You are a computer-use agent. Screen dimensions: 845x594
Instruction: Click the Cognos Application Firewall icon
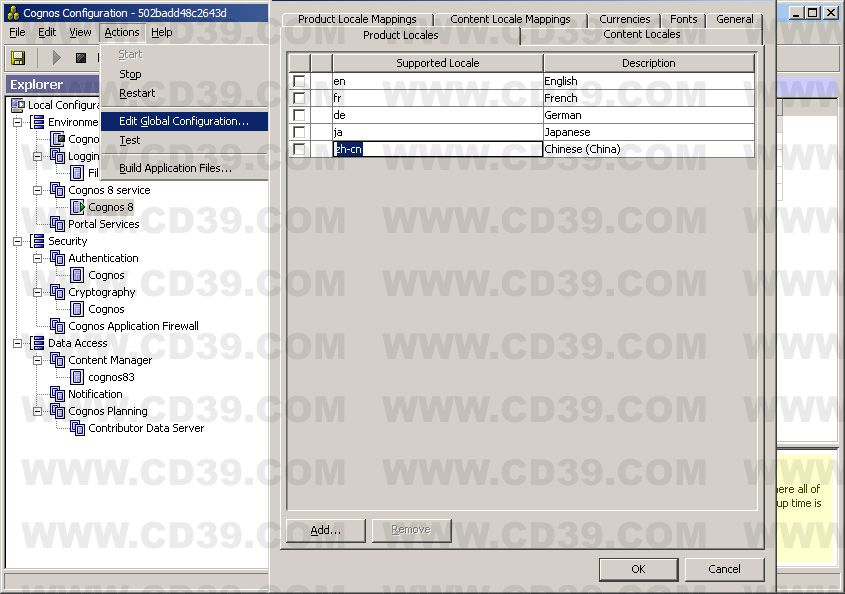click(58, 326)
